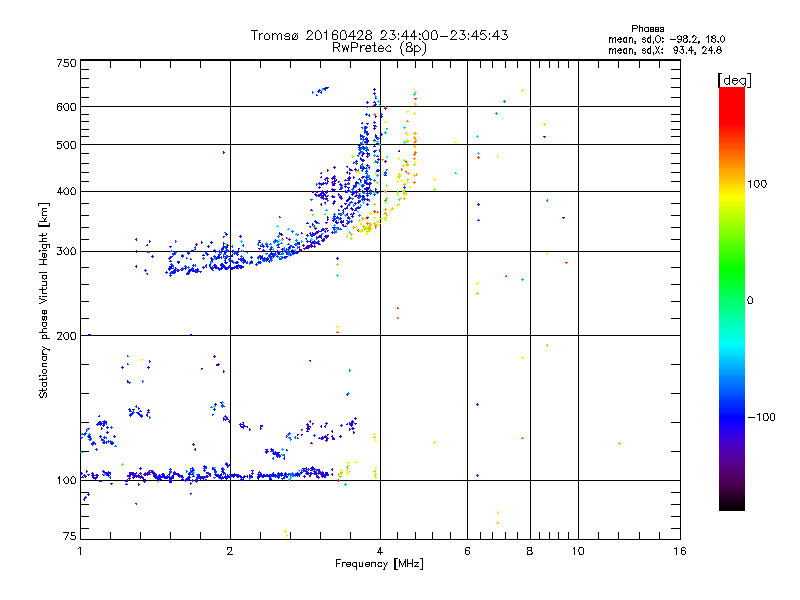The image size is (800, 600).
Task: Click the y-axis tick label '600'
Action: click(66, 107)
